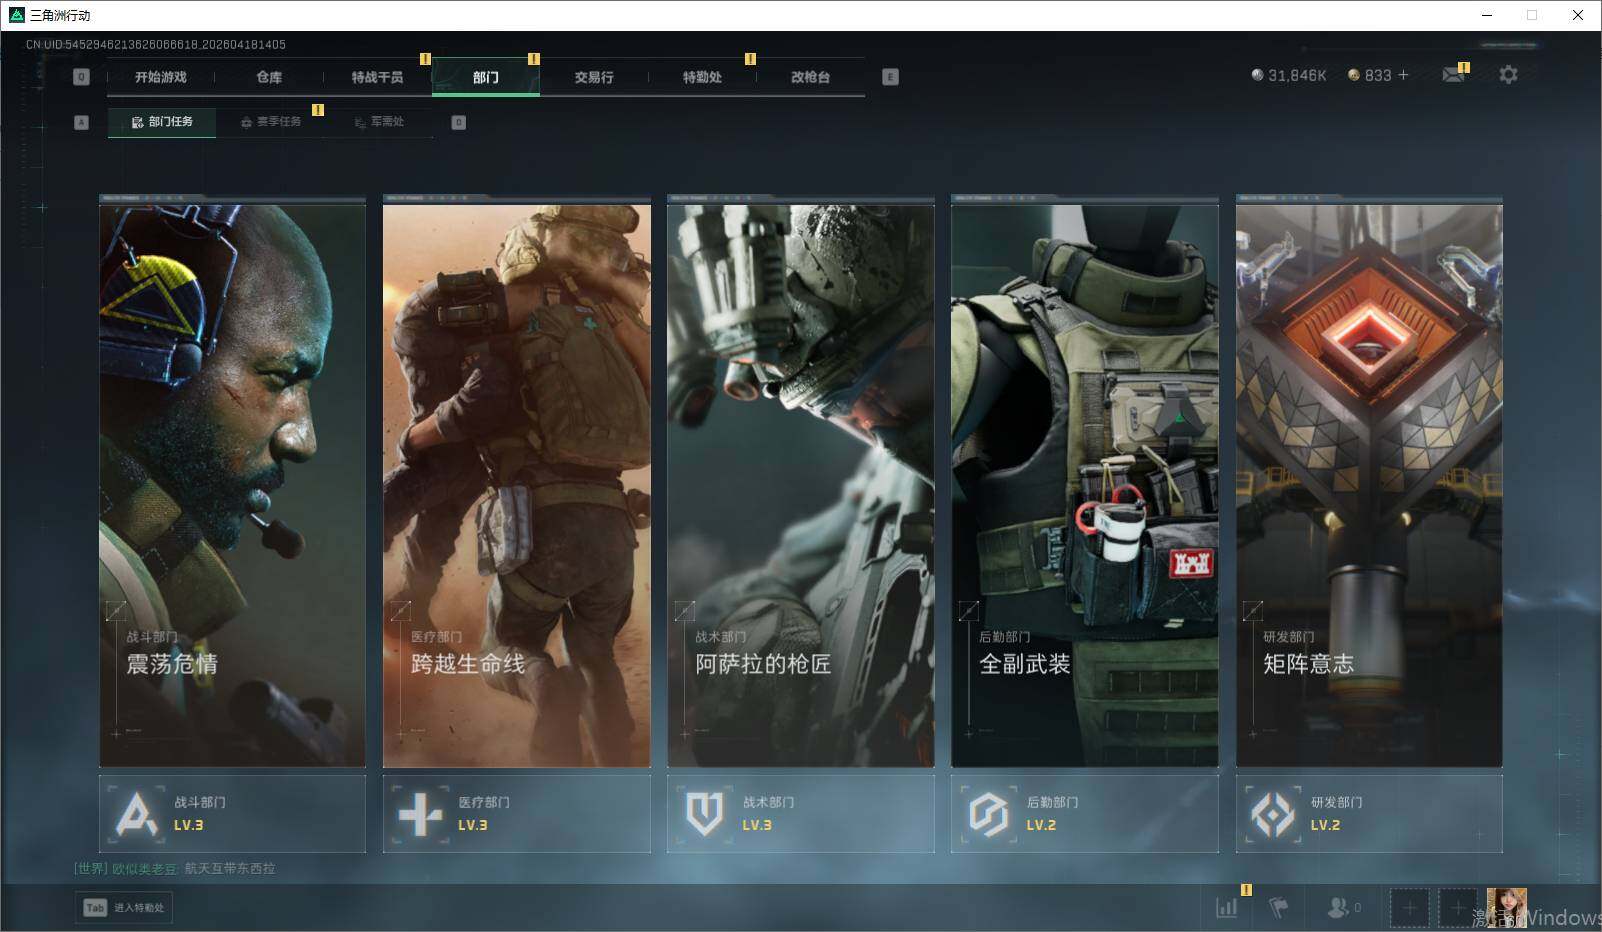Select the 部门任务 sub-tab

162,122
